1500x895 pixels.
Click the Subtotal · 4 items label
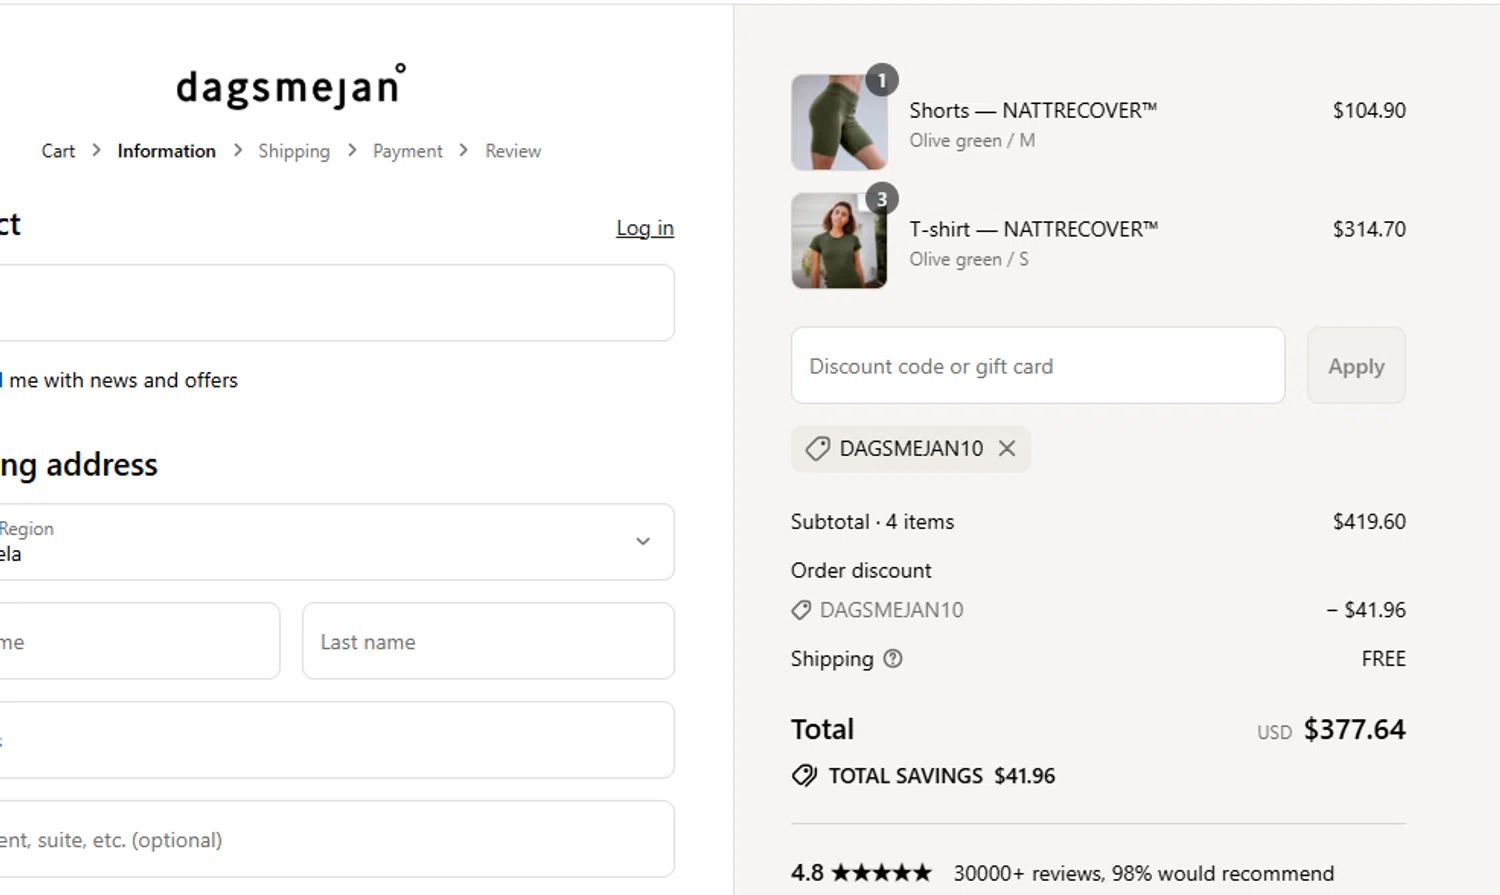point(872,521)
